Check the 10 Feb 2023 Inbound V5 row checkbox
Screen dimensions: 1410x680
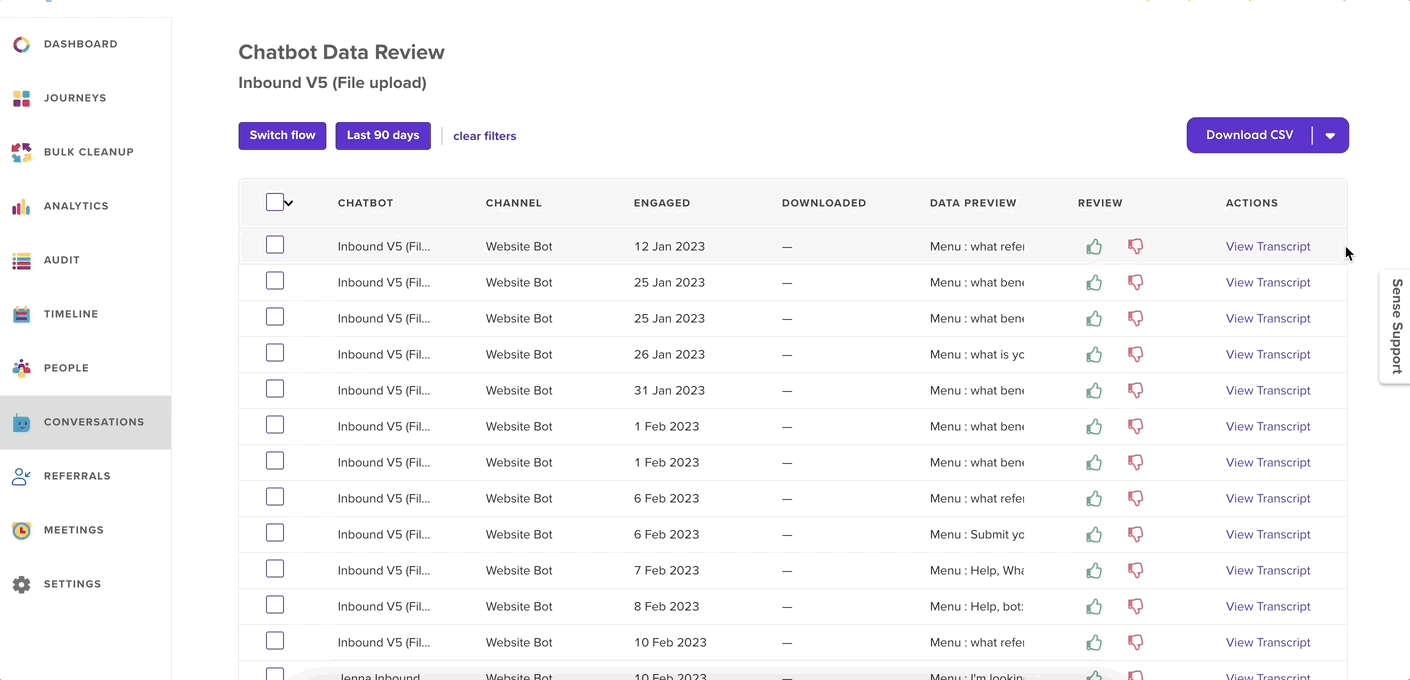click(275, 641)
